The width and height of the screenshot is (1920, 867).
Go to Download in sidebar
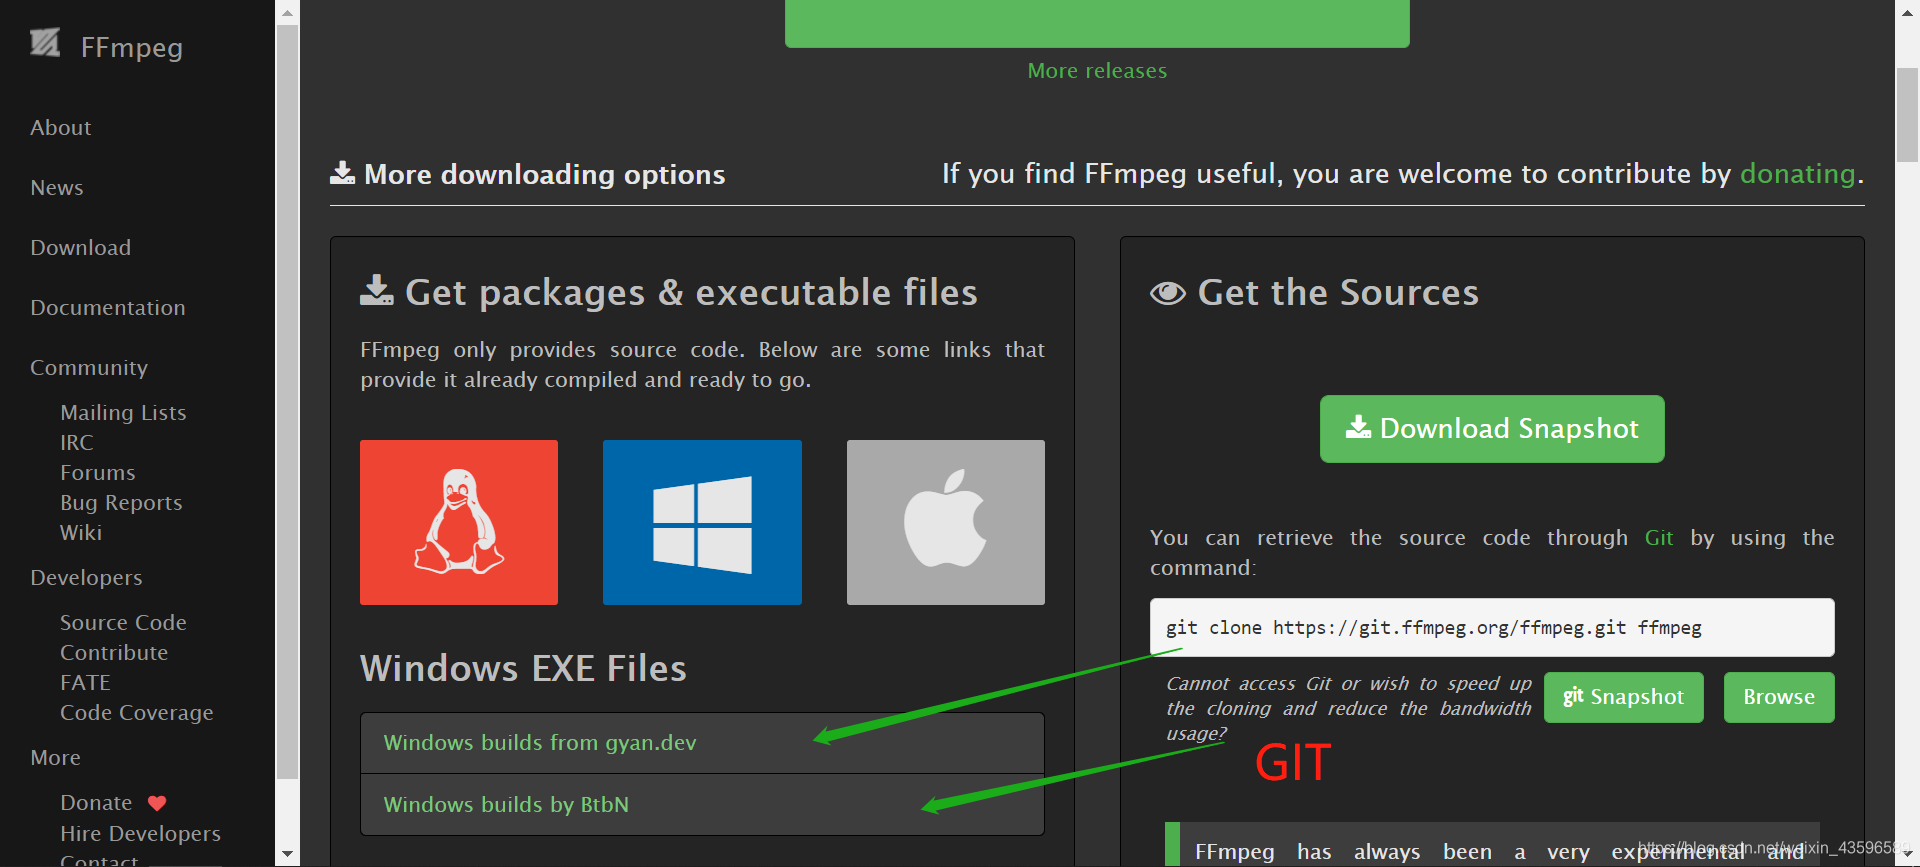pos(80,248)
